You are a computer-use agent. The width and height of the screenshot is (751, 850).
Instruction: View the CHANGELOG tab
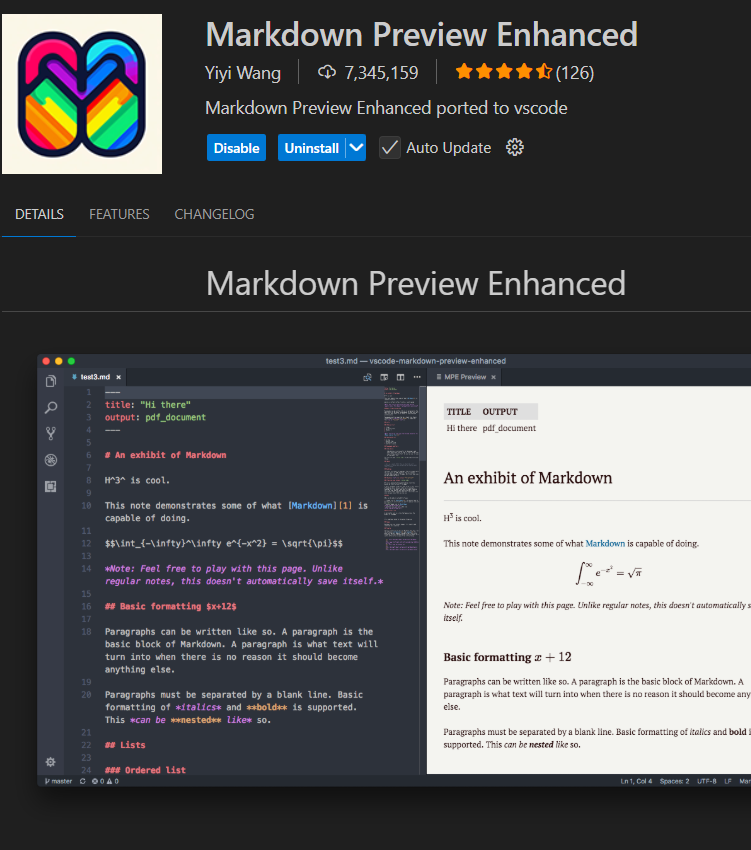(x=214, y=214)
